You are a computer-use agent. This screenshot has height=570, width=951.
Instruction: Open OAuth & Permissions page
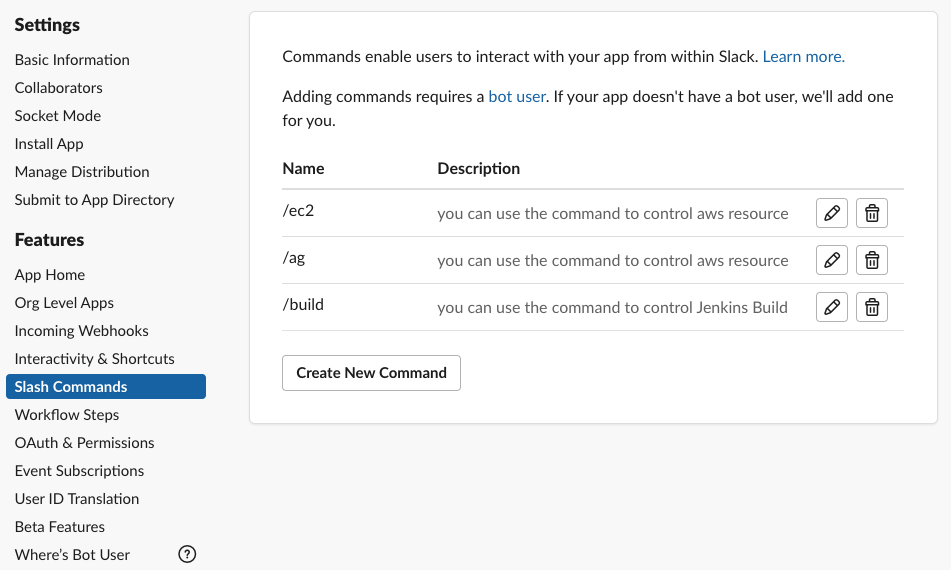pos(84,443)
